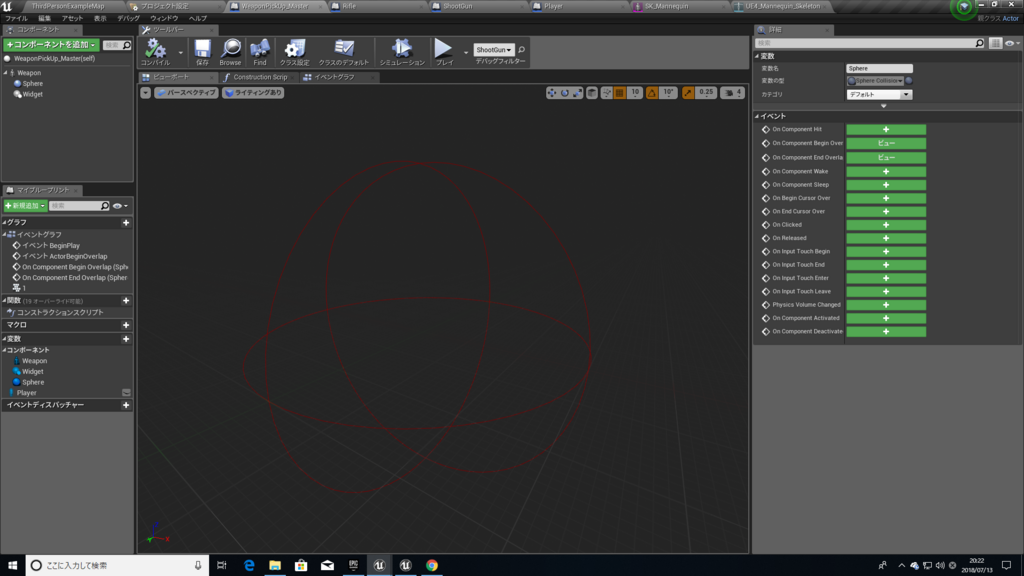1024x576 pixels.
Task: Add a new variable with plus icon
Action: pos(126,339)
